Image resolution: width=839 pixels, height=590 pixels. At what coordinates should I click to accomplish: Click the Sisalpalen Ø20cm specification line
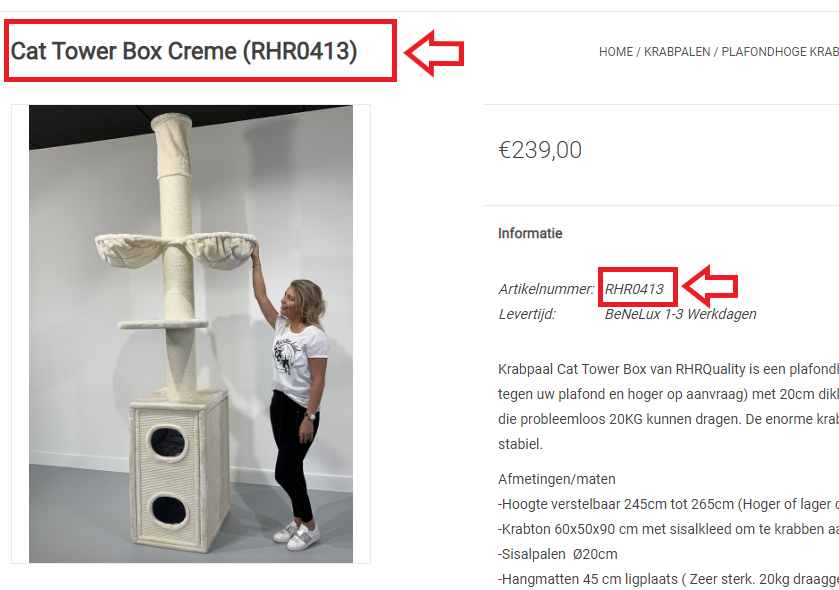point(558,554)
